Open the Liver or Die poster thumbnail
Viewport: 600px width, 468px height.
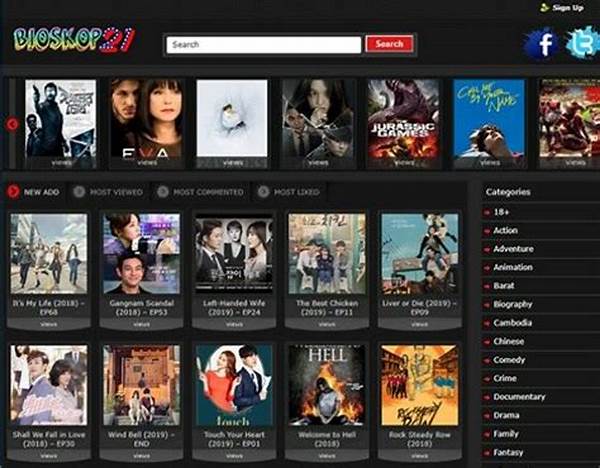click(420, 254)
